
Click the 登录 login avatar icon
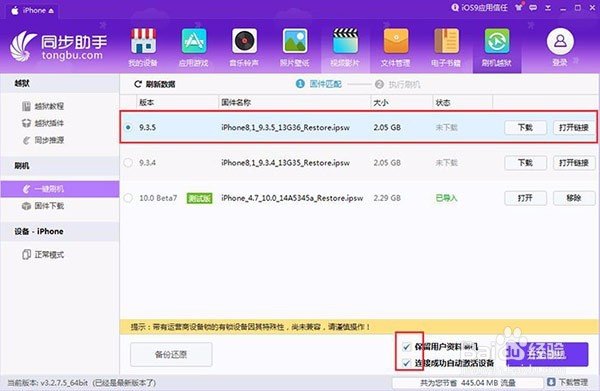[x=560, y=41]
